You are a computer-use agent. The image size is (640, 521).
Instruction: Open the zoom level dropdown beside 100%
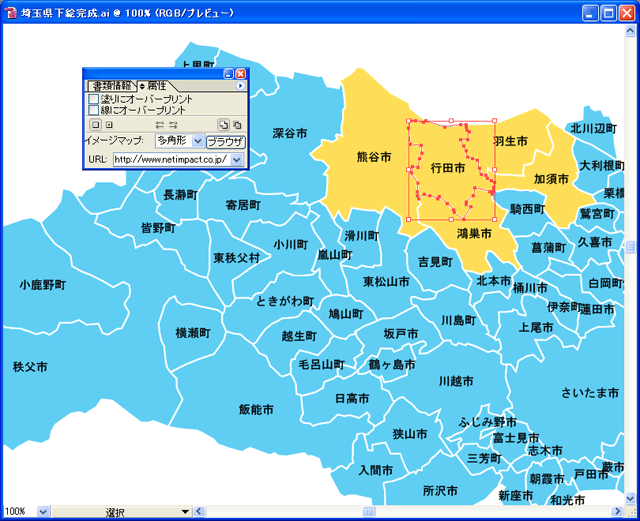click(43, 512)
